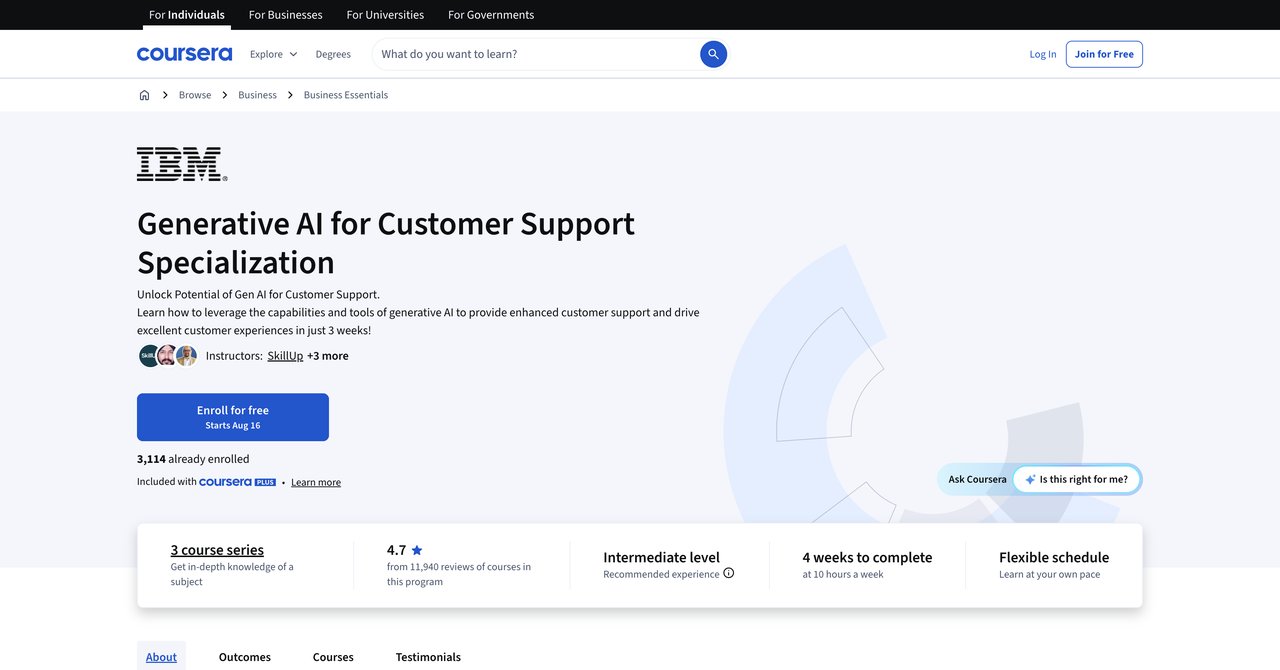Open the Business Essentials breadcrumb link
The height and width of the screenshot is (670, 1280).
tap(346, 95)
